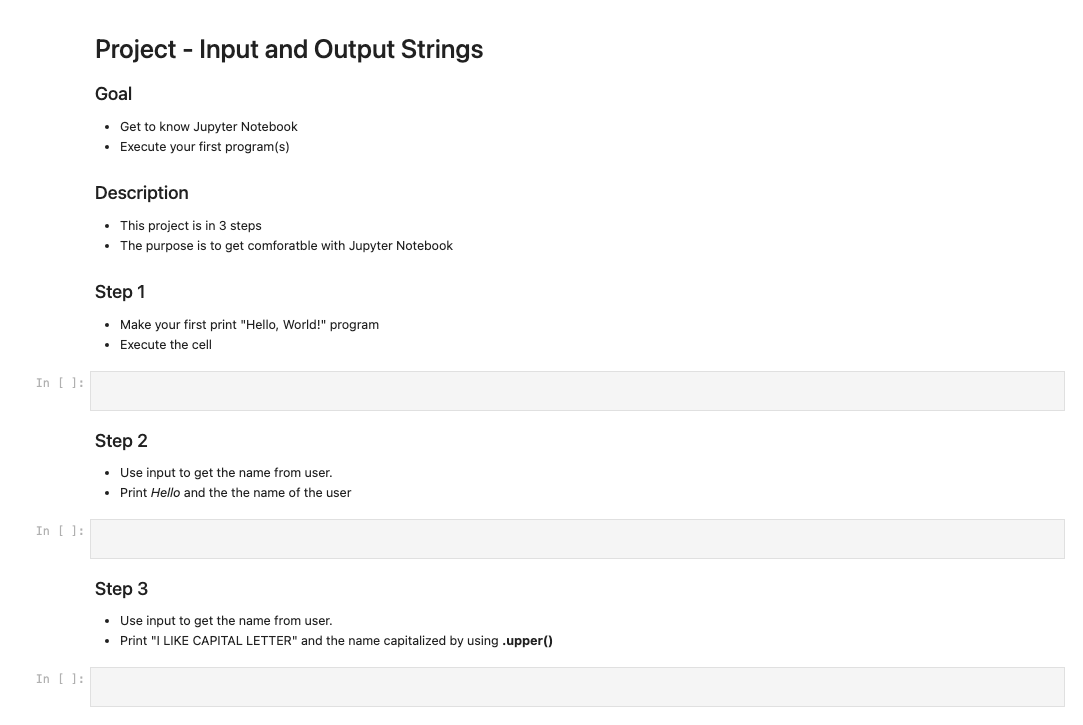
Task: Click the 'Hello, World!' program instruction line
Action: click(249, 325)
